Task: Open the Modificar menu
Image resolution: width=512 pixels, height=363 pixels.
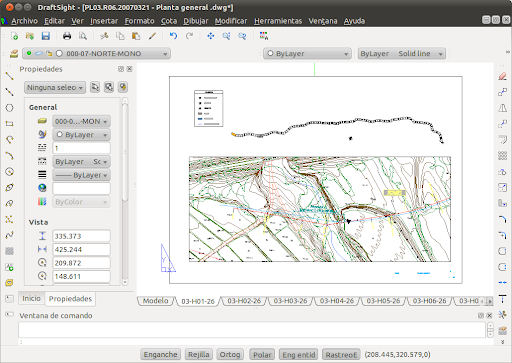Action: 231,21
